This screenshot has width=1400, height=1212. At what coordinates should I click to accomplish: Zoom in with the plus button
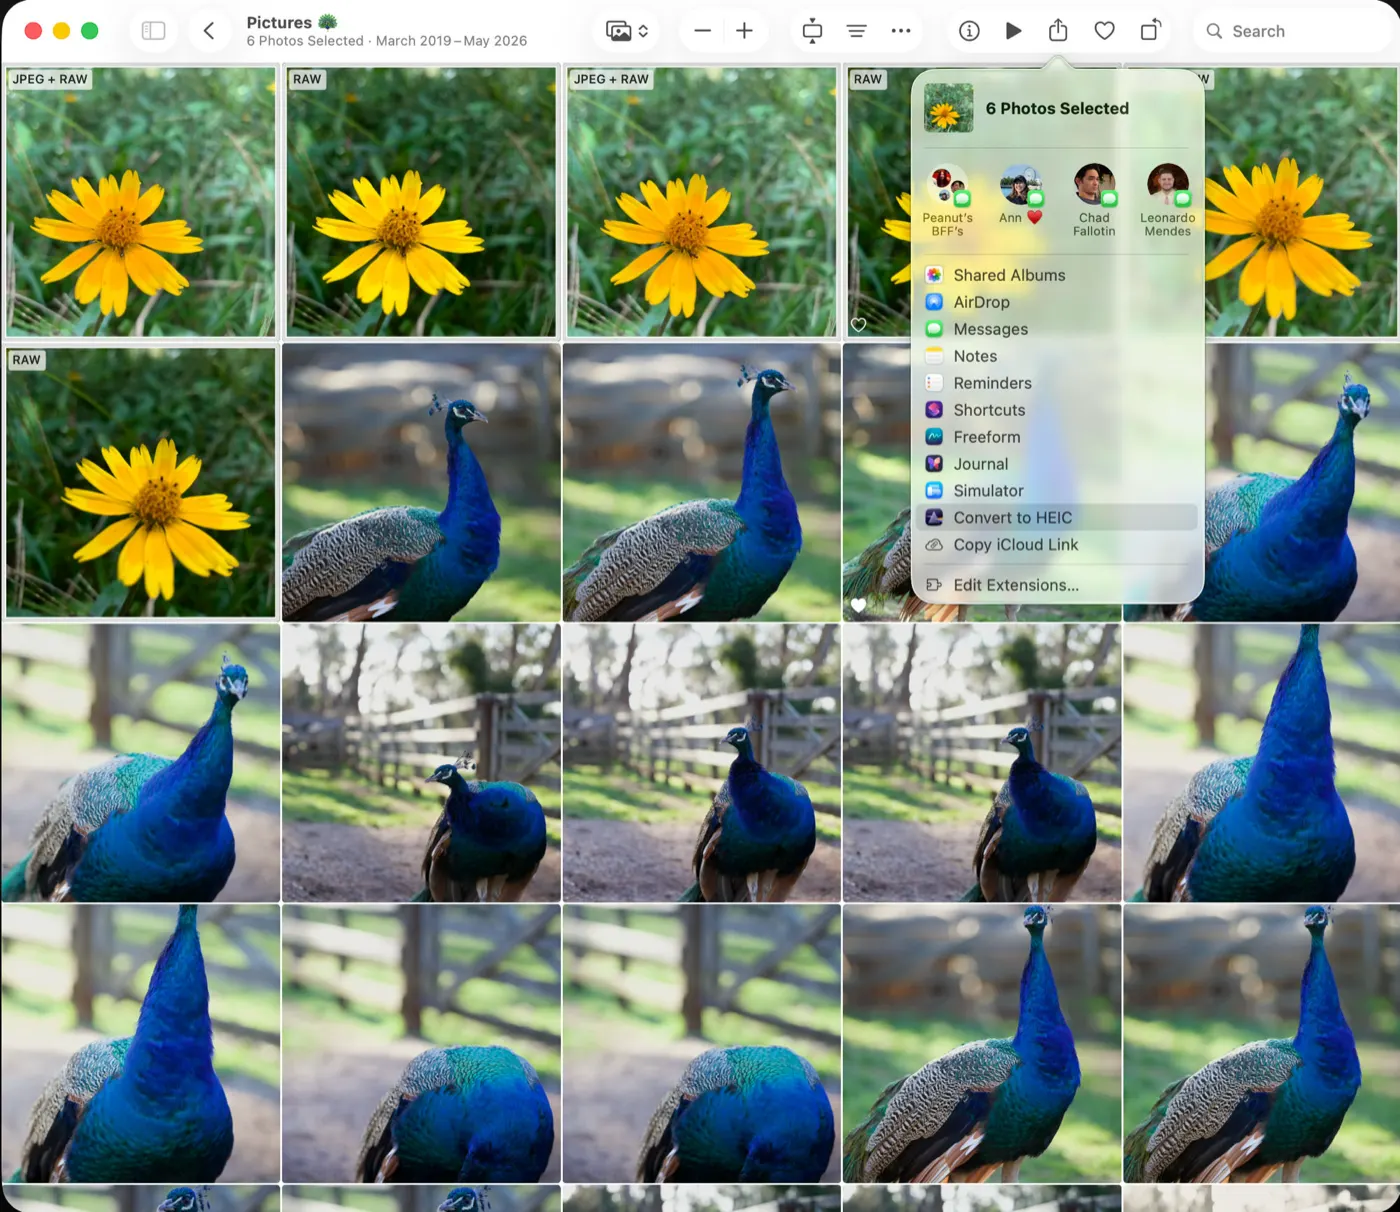744,31
